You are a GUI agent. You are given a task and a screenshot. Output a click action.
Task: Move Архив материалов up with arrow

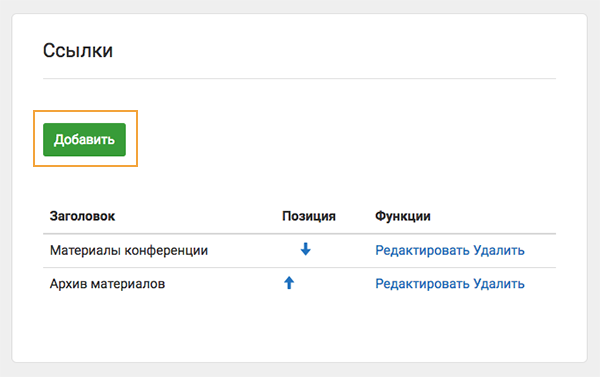(289, 283)
